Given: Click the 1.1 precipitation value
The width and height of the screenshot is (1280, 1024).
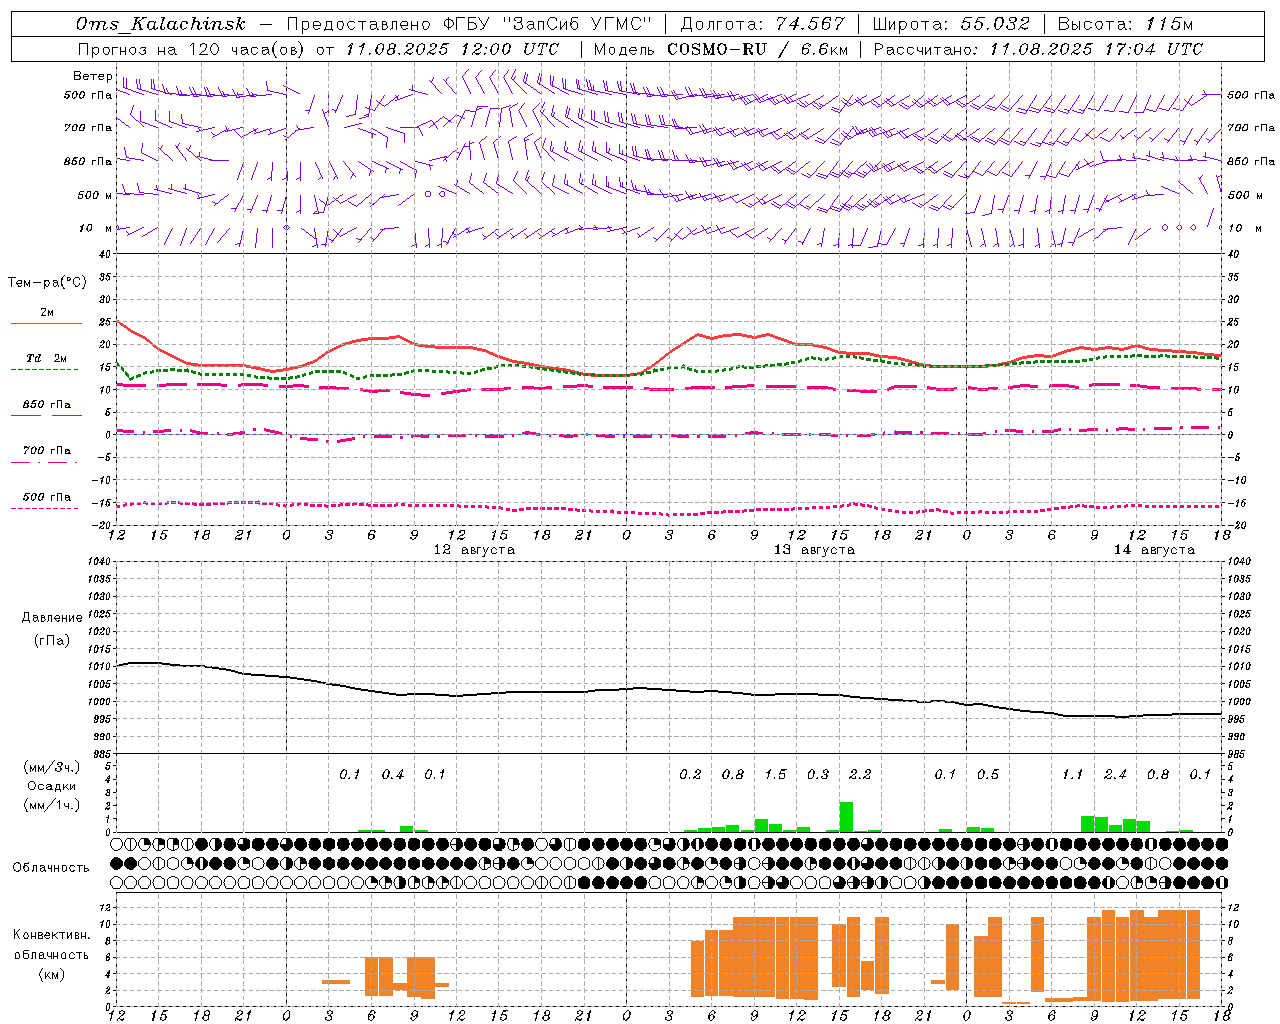Looking at the screenshot, I should tap(1072, 775).
